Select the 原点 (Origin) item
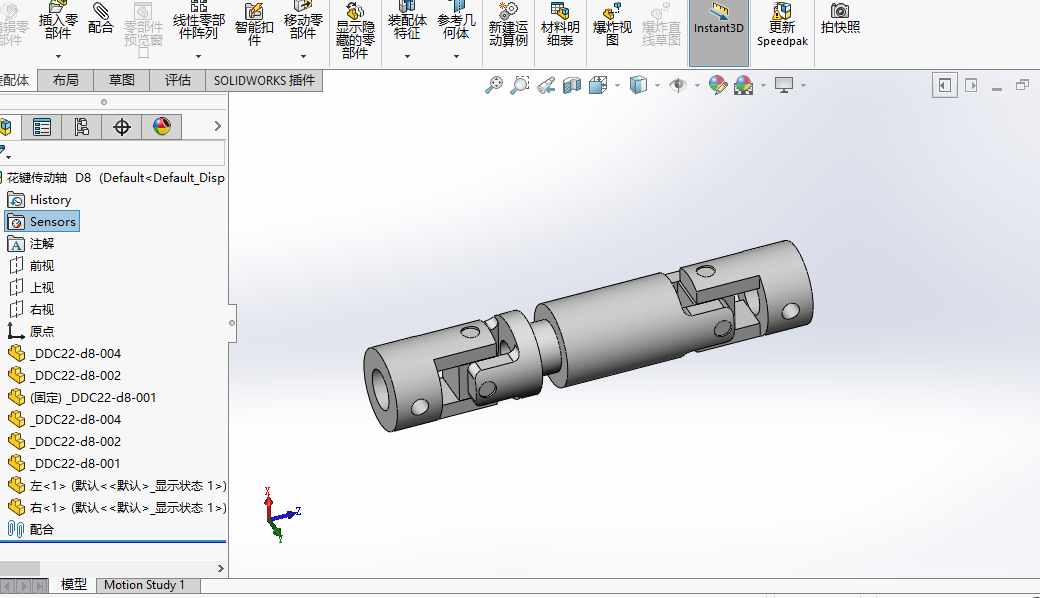The height and width of the screenshot is (598, 1040). click(31, 331)
